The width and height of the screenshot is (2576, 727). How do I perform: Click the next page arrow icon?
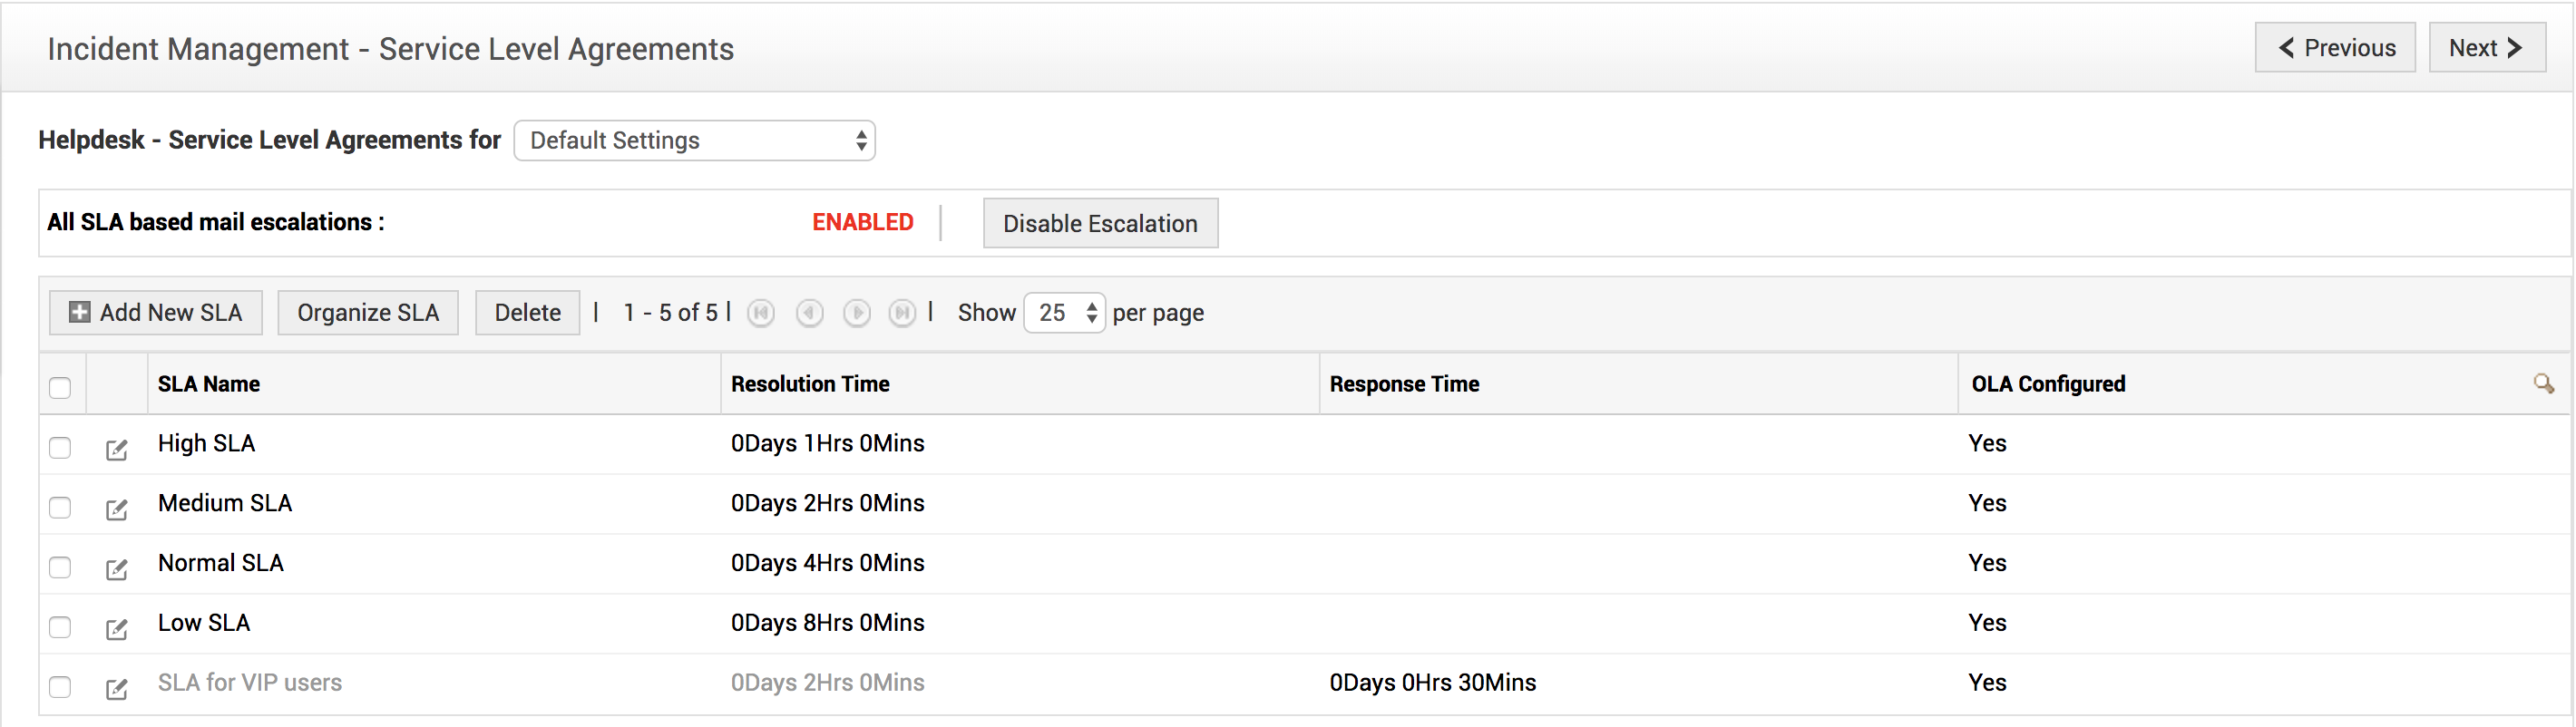tap(856, 314)
